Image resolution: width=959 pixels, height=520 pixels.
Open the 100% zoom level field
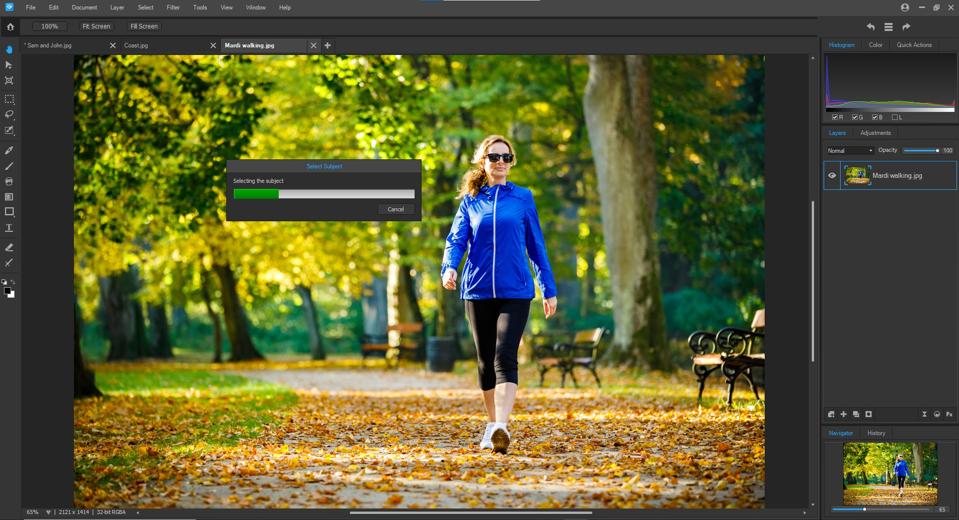click(x=49, y=26)
